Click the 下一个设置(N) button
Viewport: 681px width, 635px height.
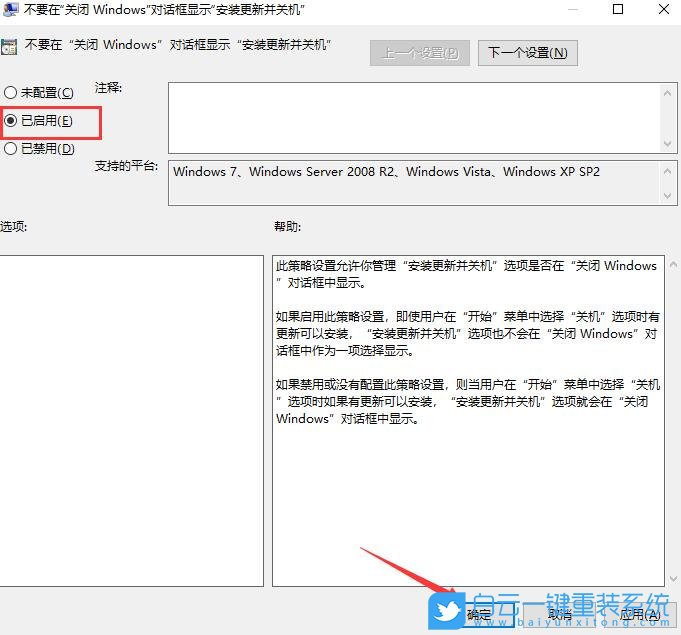click(x=528, y=53)
